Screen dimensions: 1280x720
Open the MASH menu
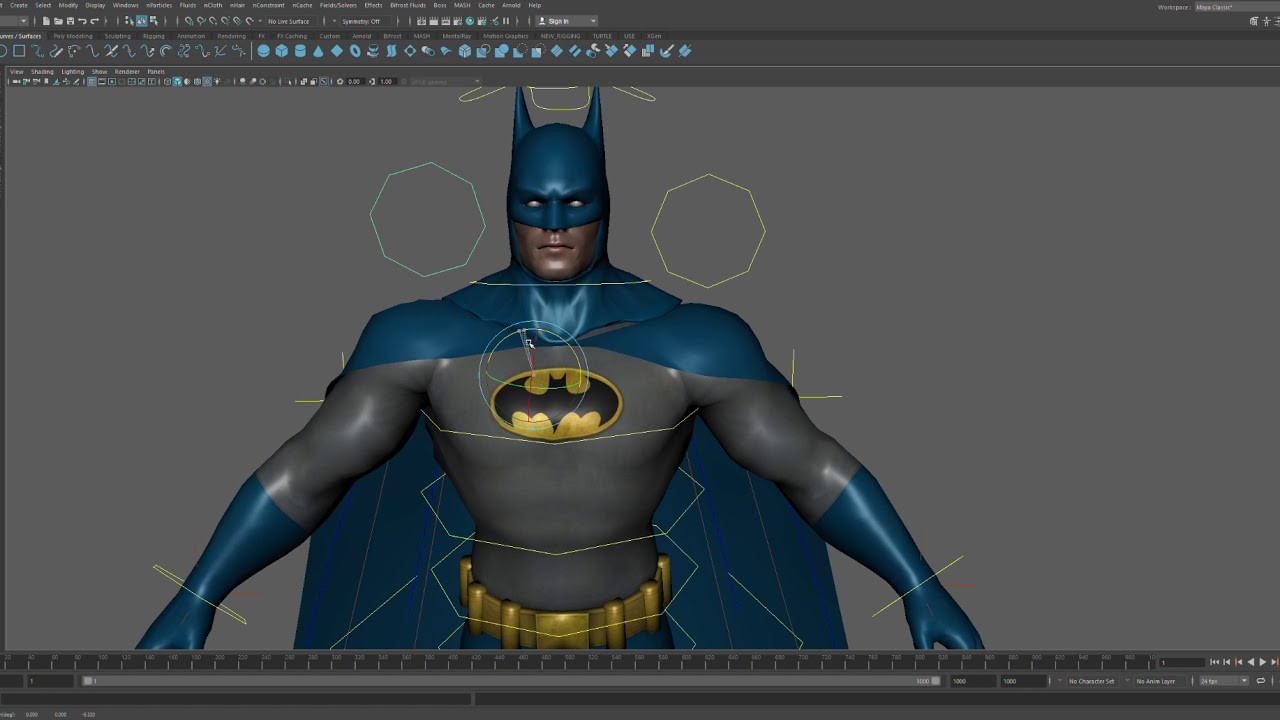(461, 5)
